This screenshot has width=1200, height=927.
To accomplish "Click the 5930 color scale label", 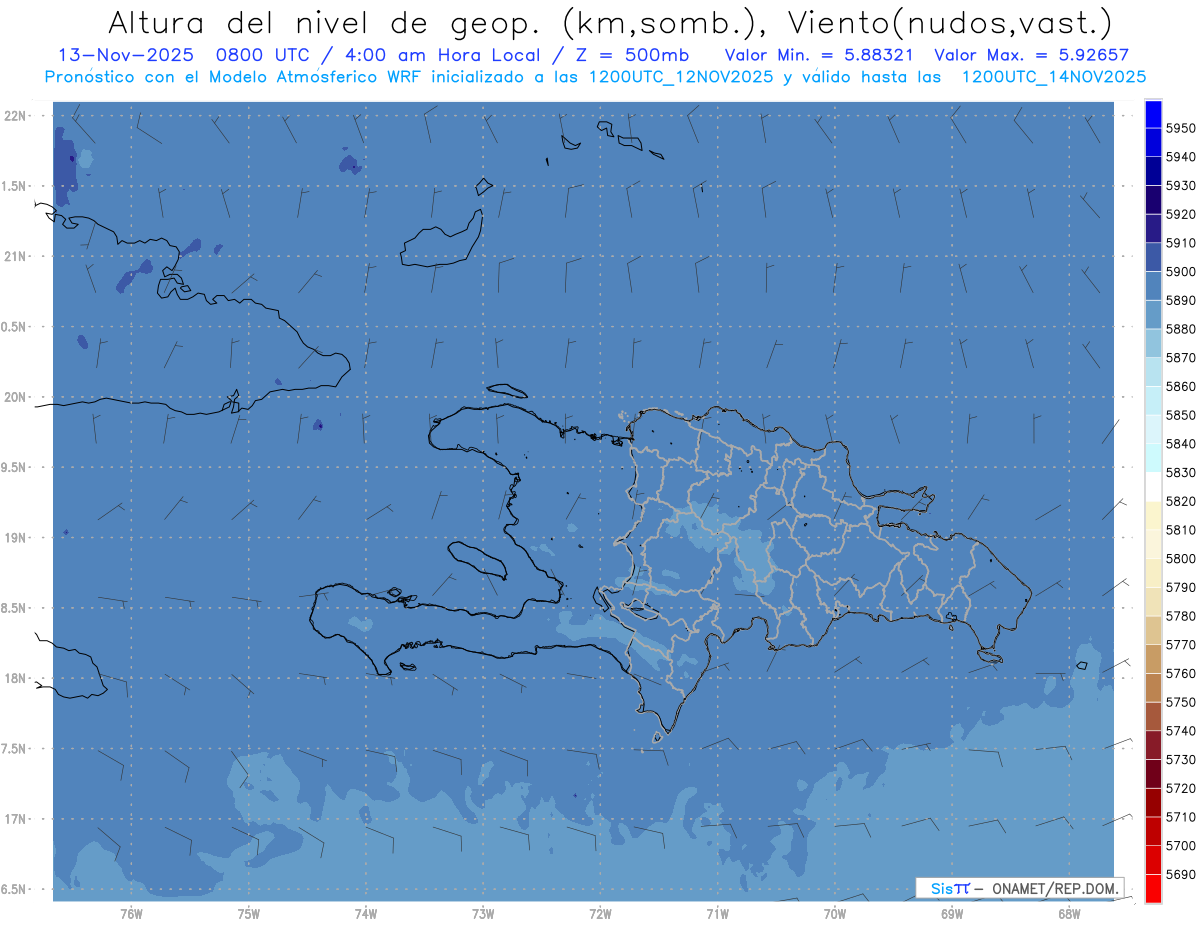I will pyautogui.click(x=1180, y=186).
